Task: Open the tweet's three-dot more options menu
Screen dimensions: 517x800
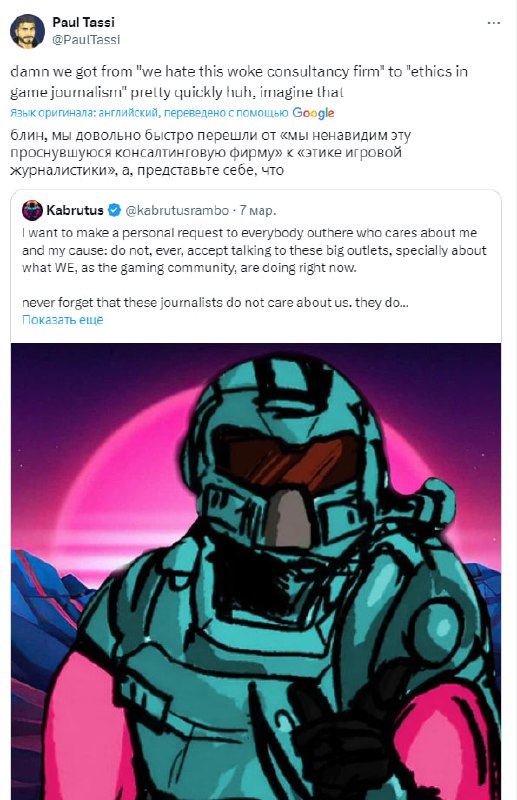Action: [x=494, y=23]
